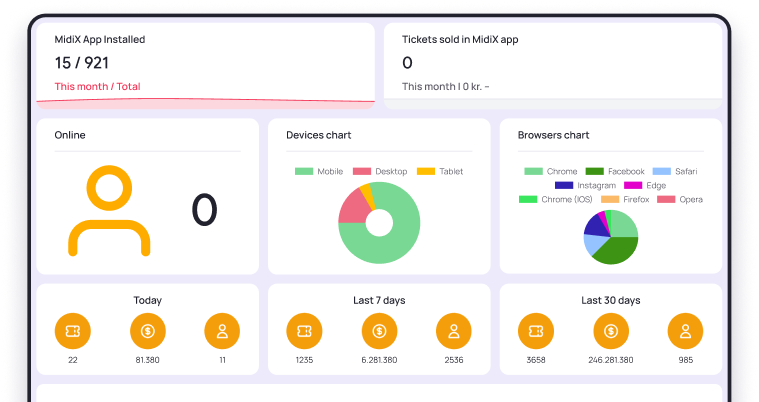The width and height of the screenshot is (759, 402).
Task: Toggle Edge legend swatch in Browsers chart
Action: (633, 186)
